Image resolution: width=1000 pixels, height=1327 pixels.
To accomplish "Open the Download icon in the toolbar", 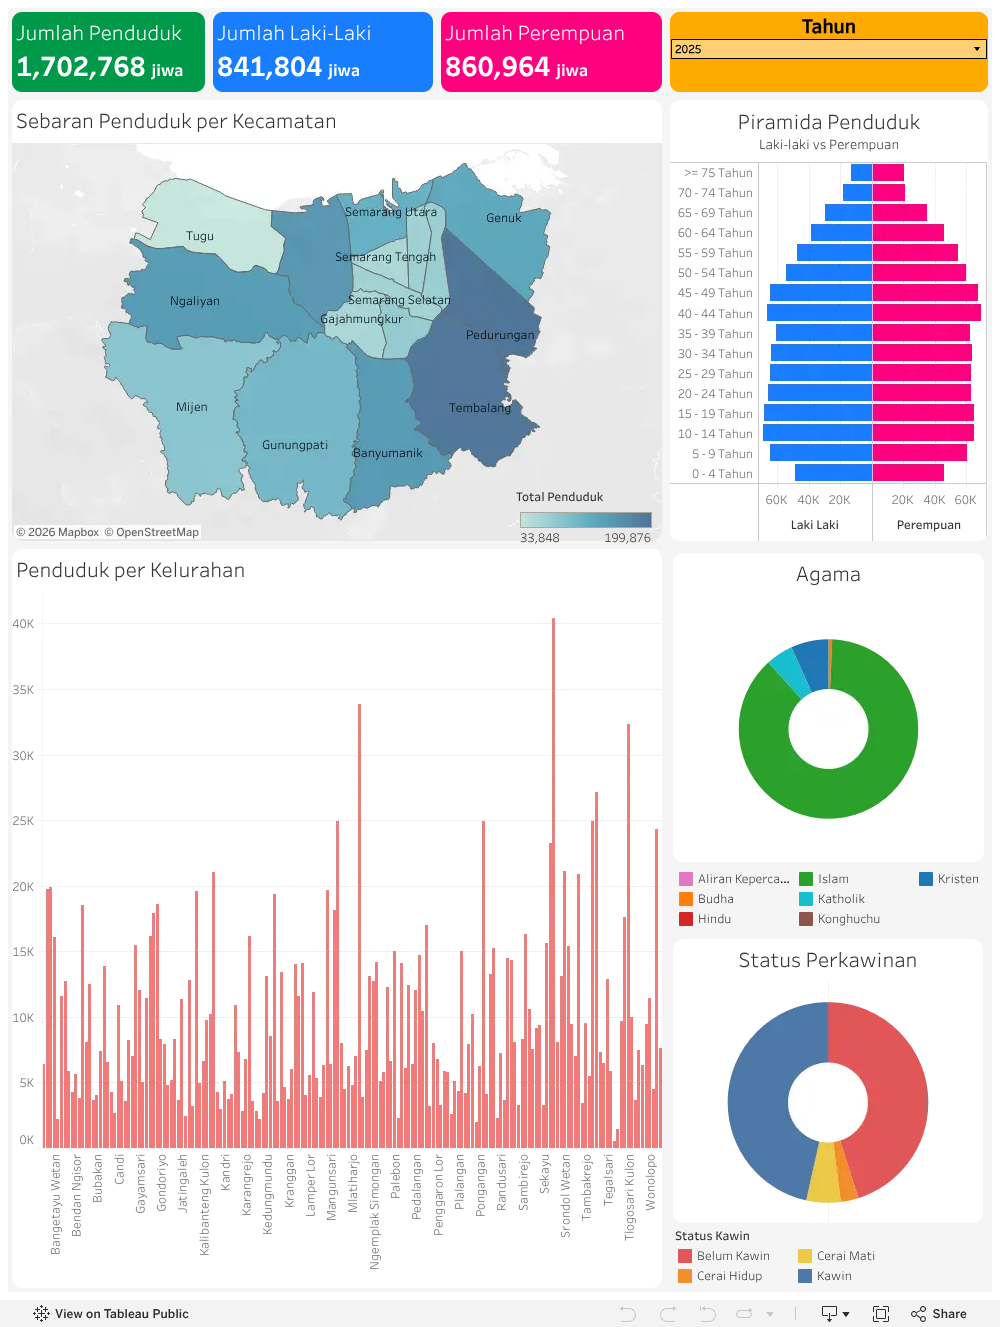I will pos(835,1314).
